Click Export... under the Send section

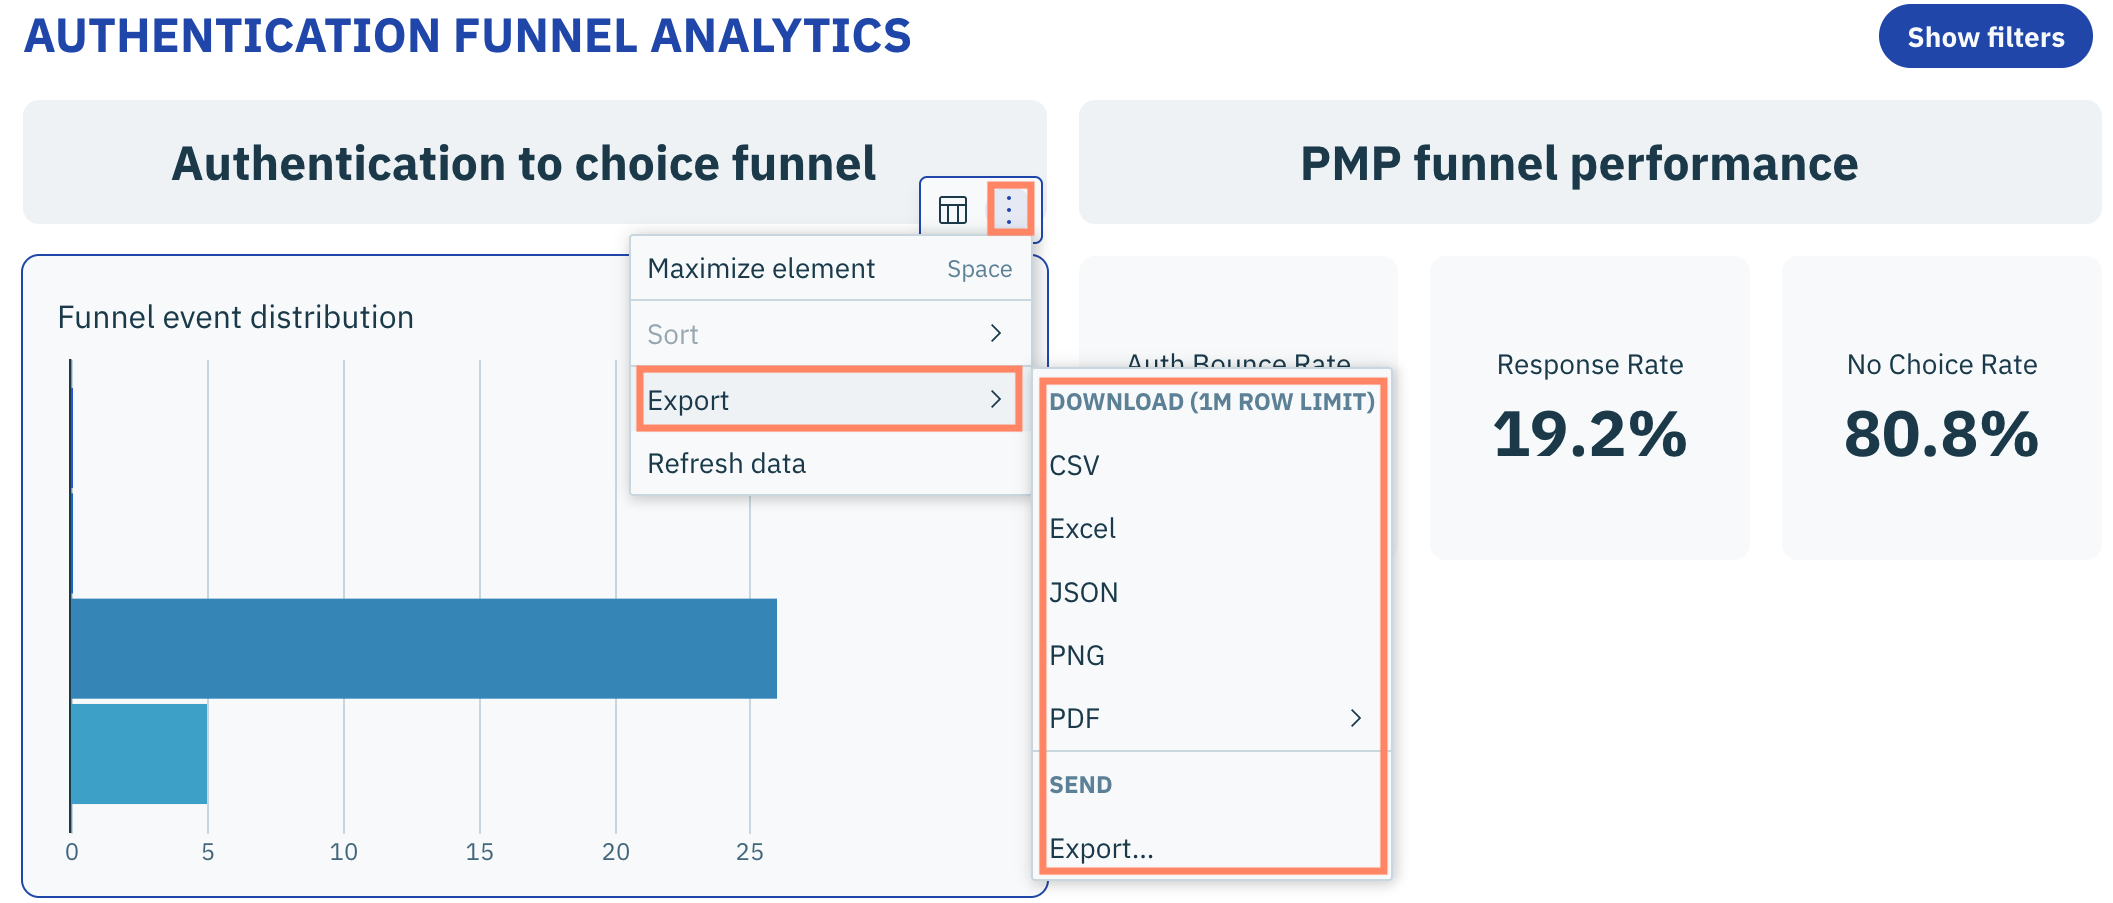tap(1101, 849)
